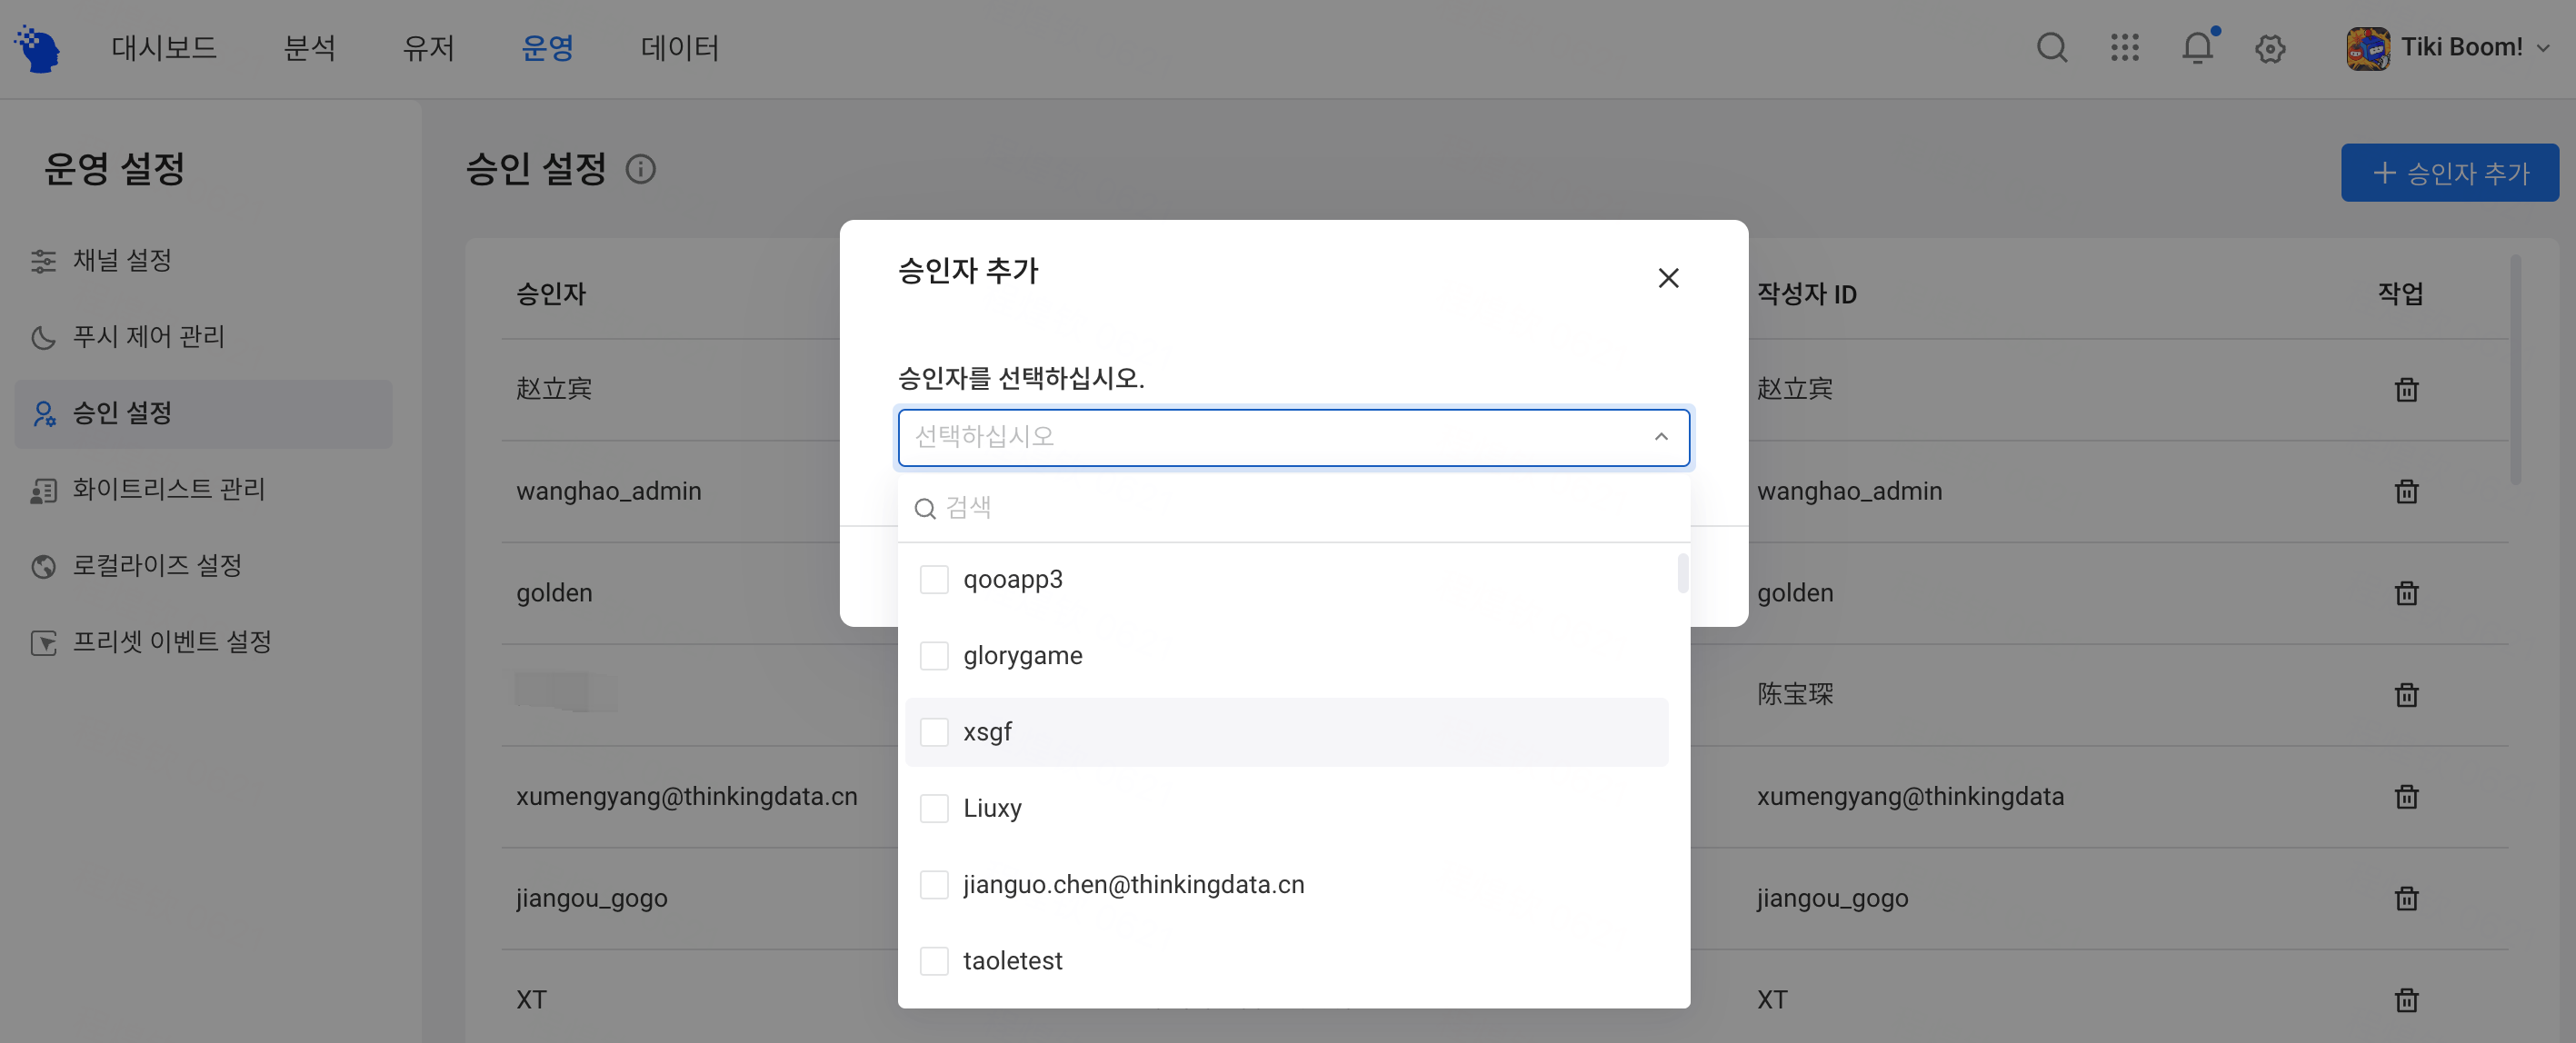Click the 승인자 추가 button
This screenshot has width=2576, height=1043.
[x=2449, y=173]
